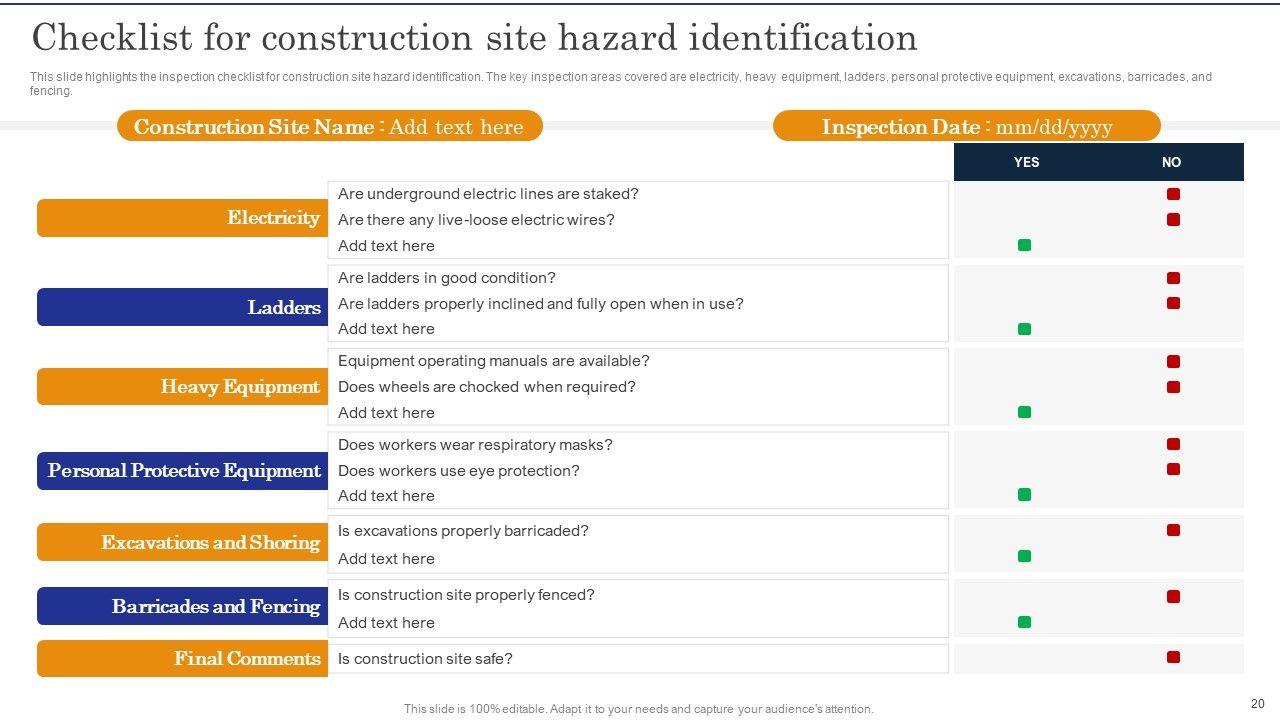Viewport: 1280px width, 720px height.
Task: Click red NO marker for excavations properly barricaded
Action: [1173, 530]
